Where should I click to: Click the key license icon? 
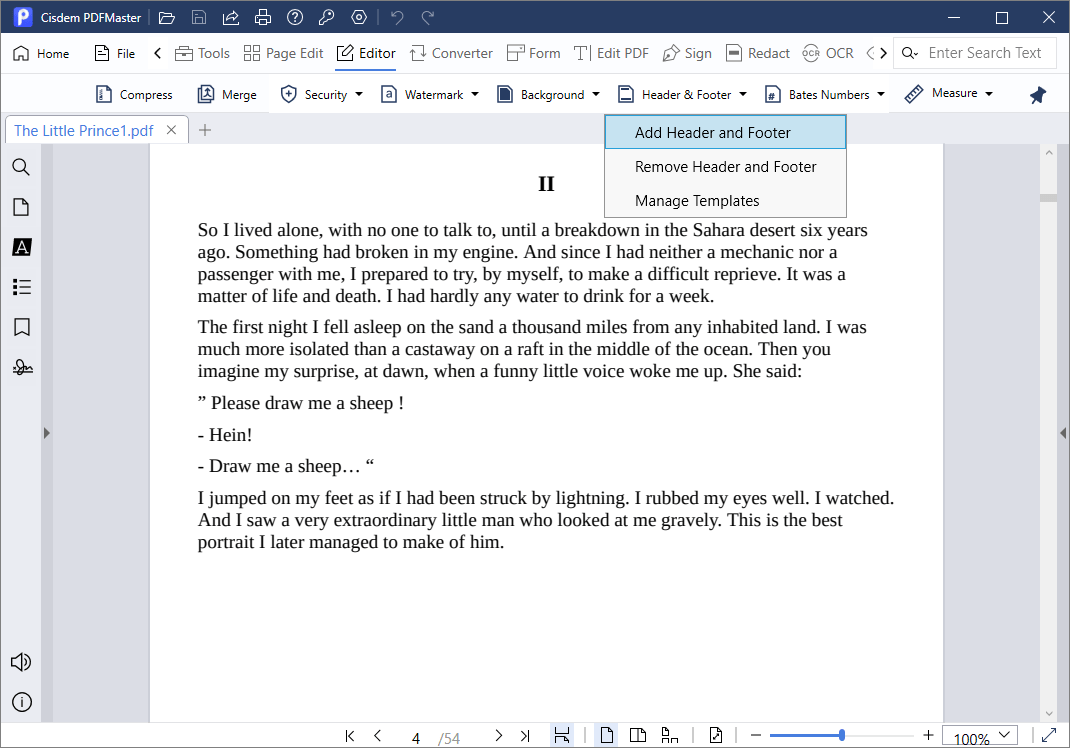coord(327,18)
